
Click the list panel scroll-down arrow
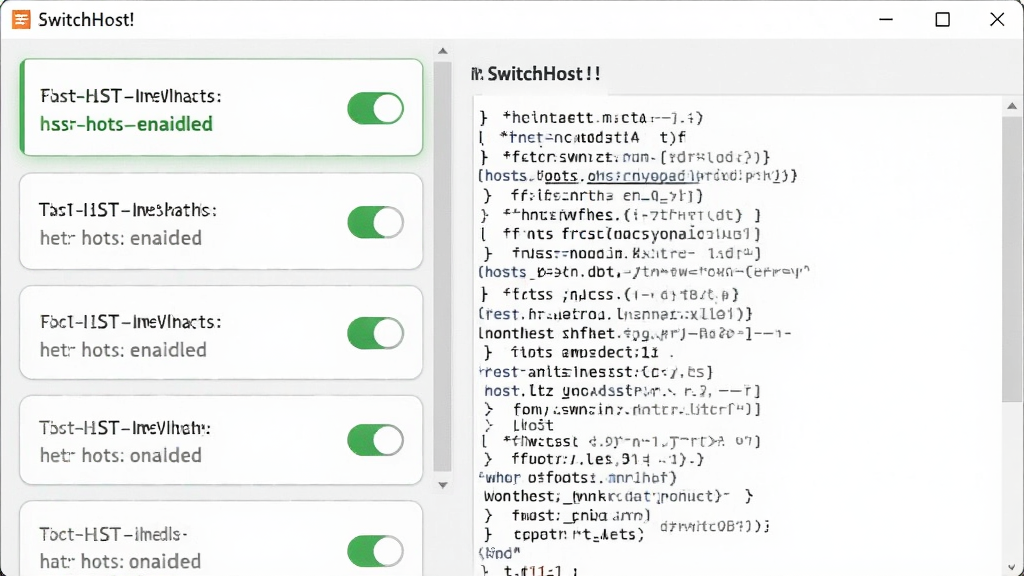[443, 485]
